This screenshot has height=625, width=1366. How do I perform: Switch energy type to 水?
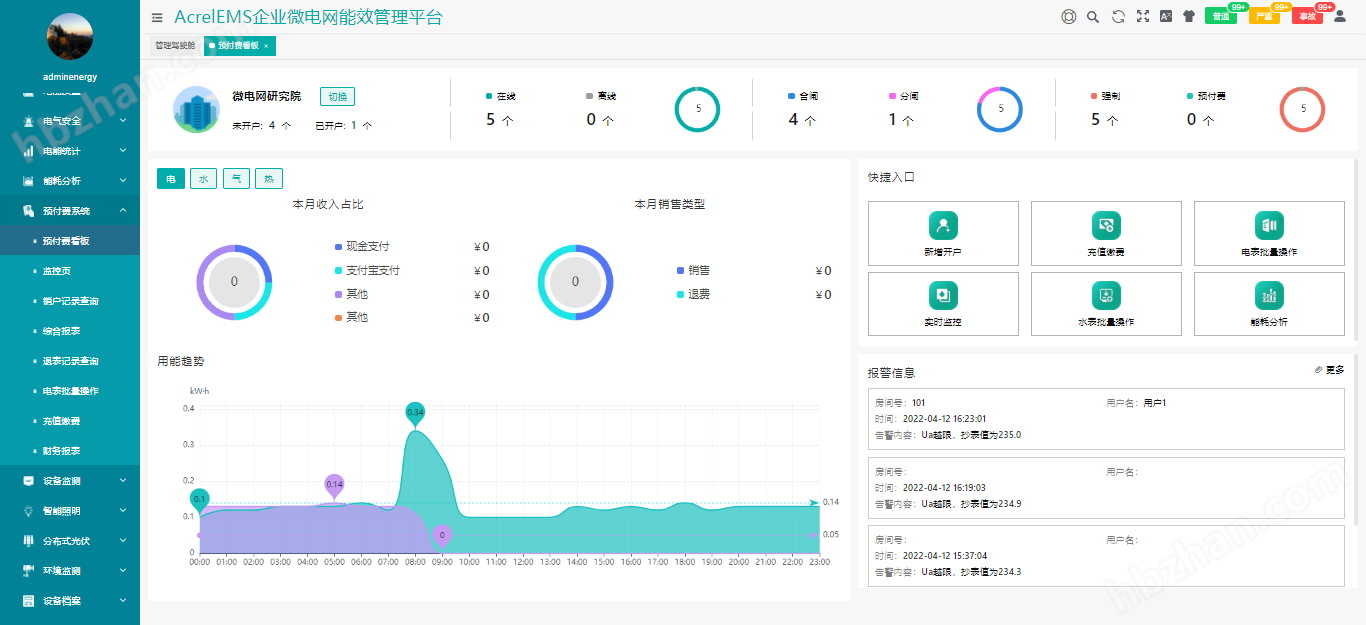tap(203, 178)
